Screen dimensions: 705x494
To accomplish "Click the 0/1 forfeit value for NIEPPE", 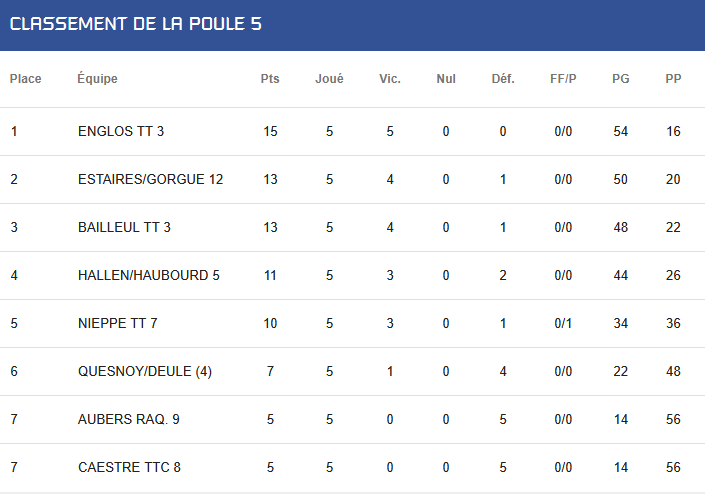I will [563, 323].
